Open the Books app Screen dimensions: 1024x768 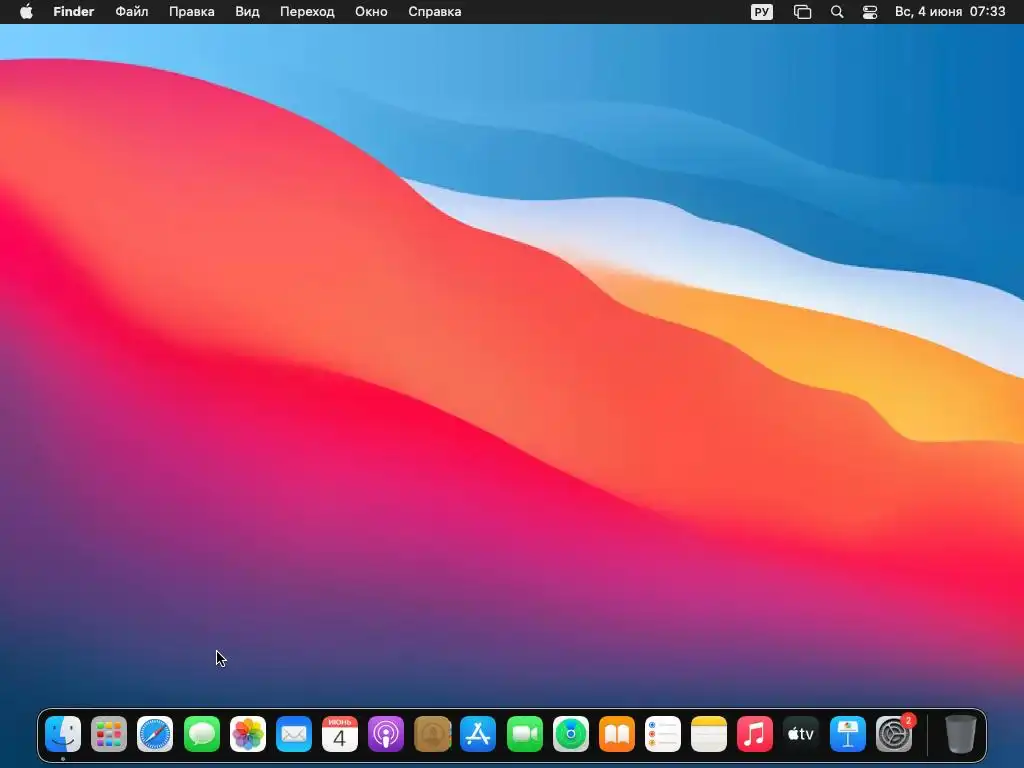(x=616, y=734)
